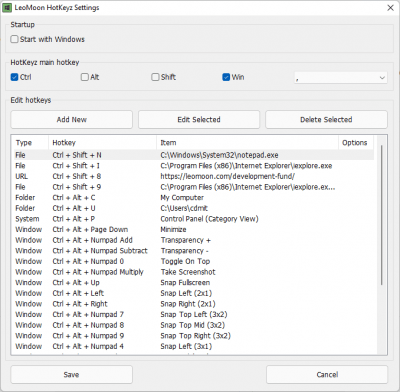This screenshot has width=400, height=392.
Task: Click the Ctrl + Alt + Up hotkey
Action: click(76, 283)
